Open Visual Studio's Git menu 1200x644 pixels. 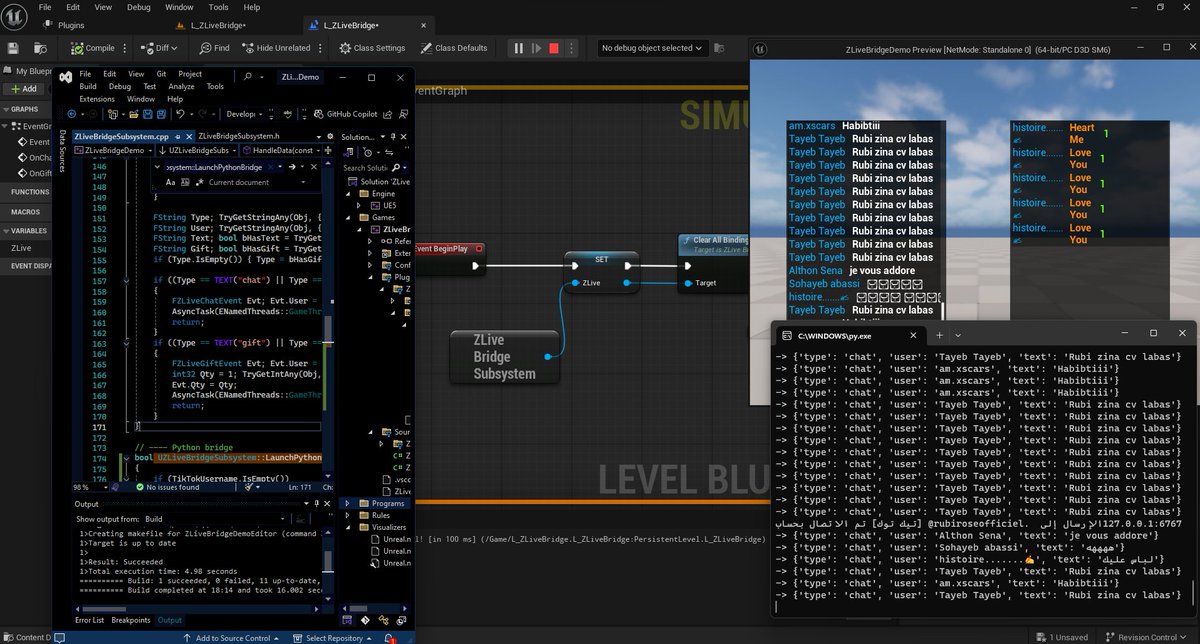point(161,74)
